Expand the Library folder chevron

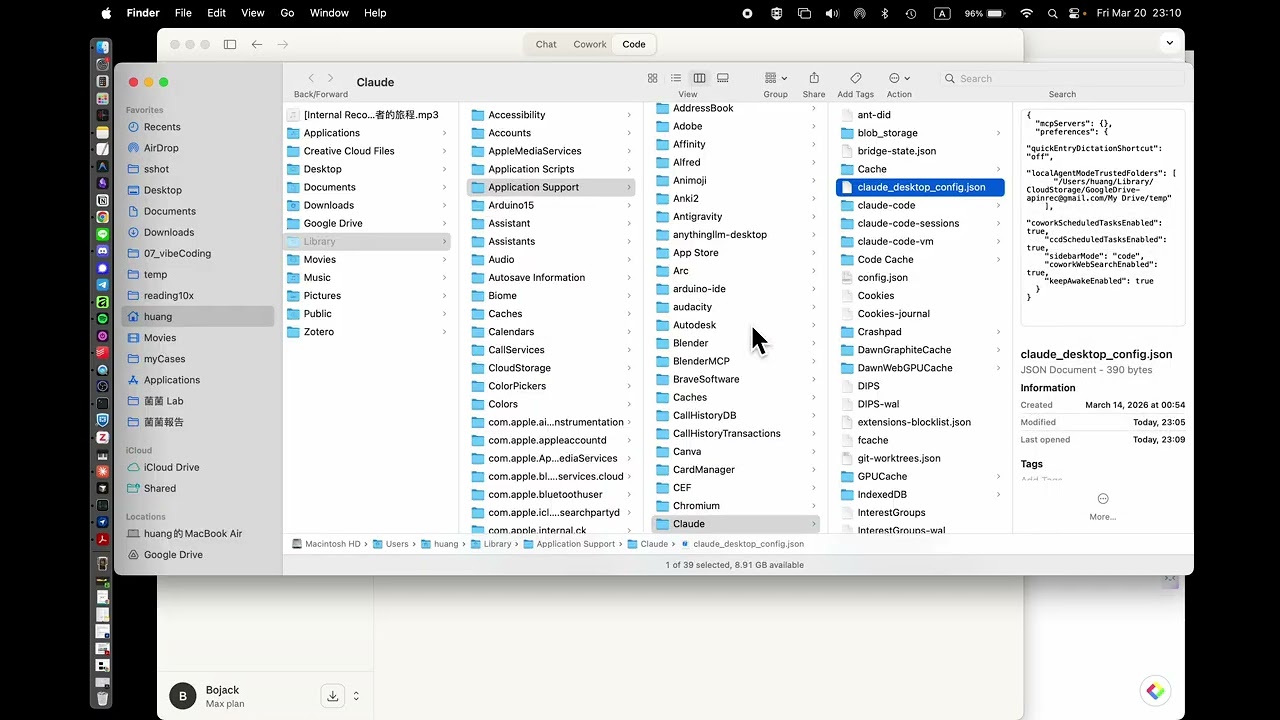point(444,241)
